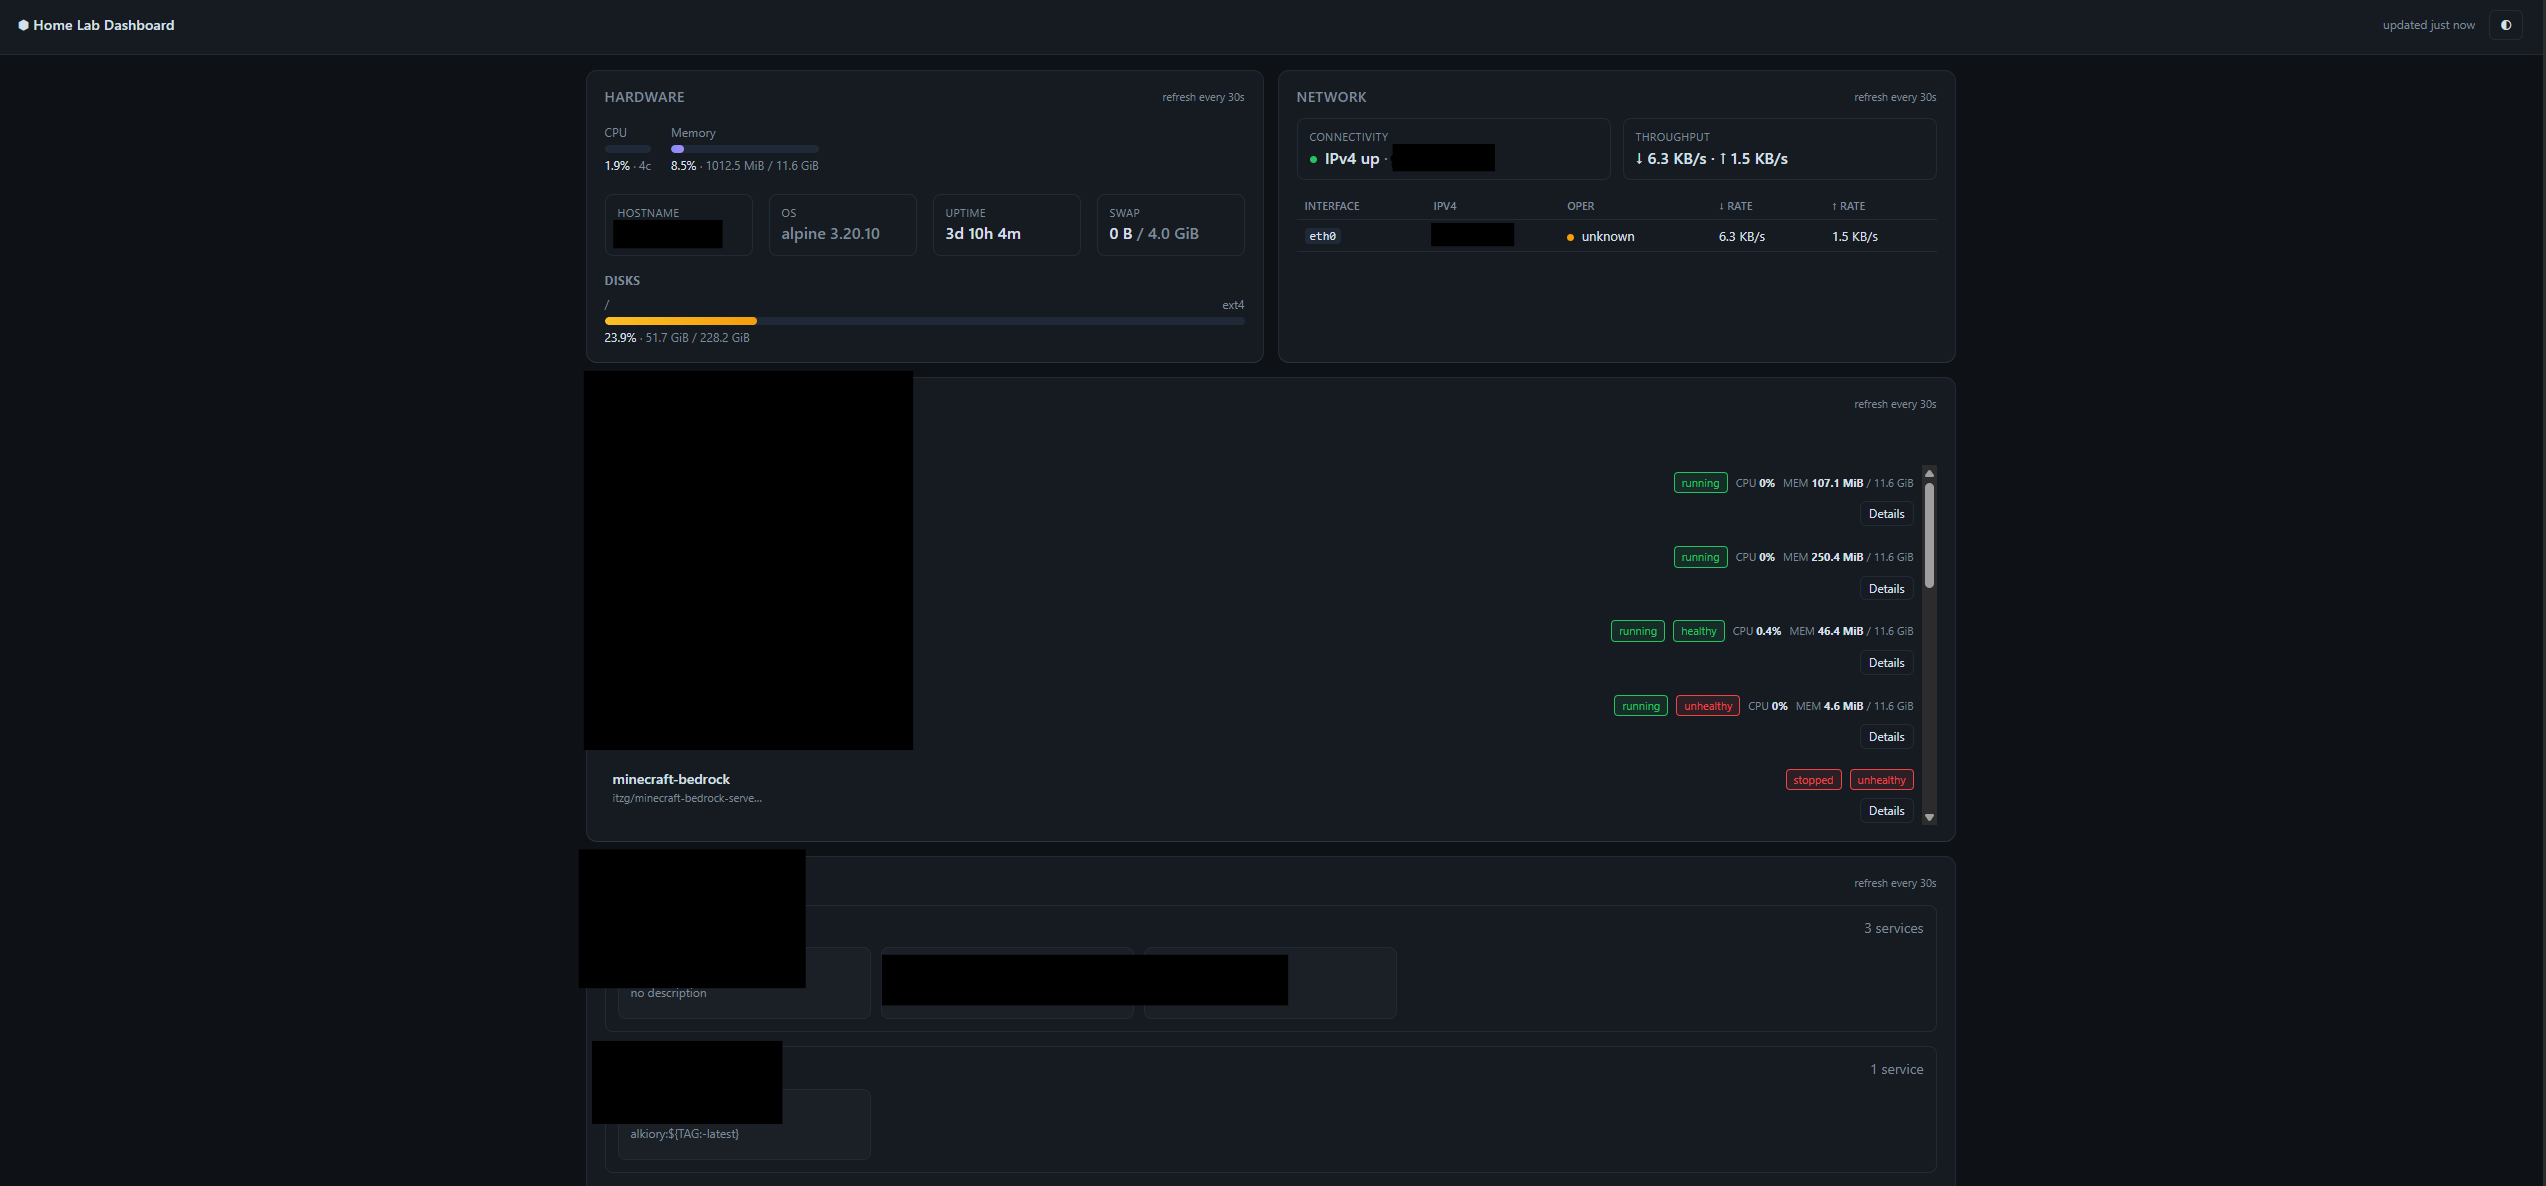Click the container list scrollbar thumb

point(1929,535)
